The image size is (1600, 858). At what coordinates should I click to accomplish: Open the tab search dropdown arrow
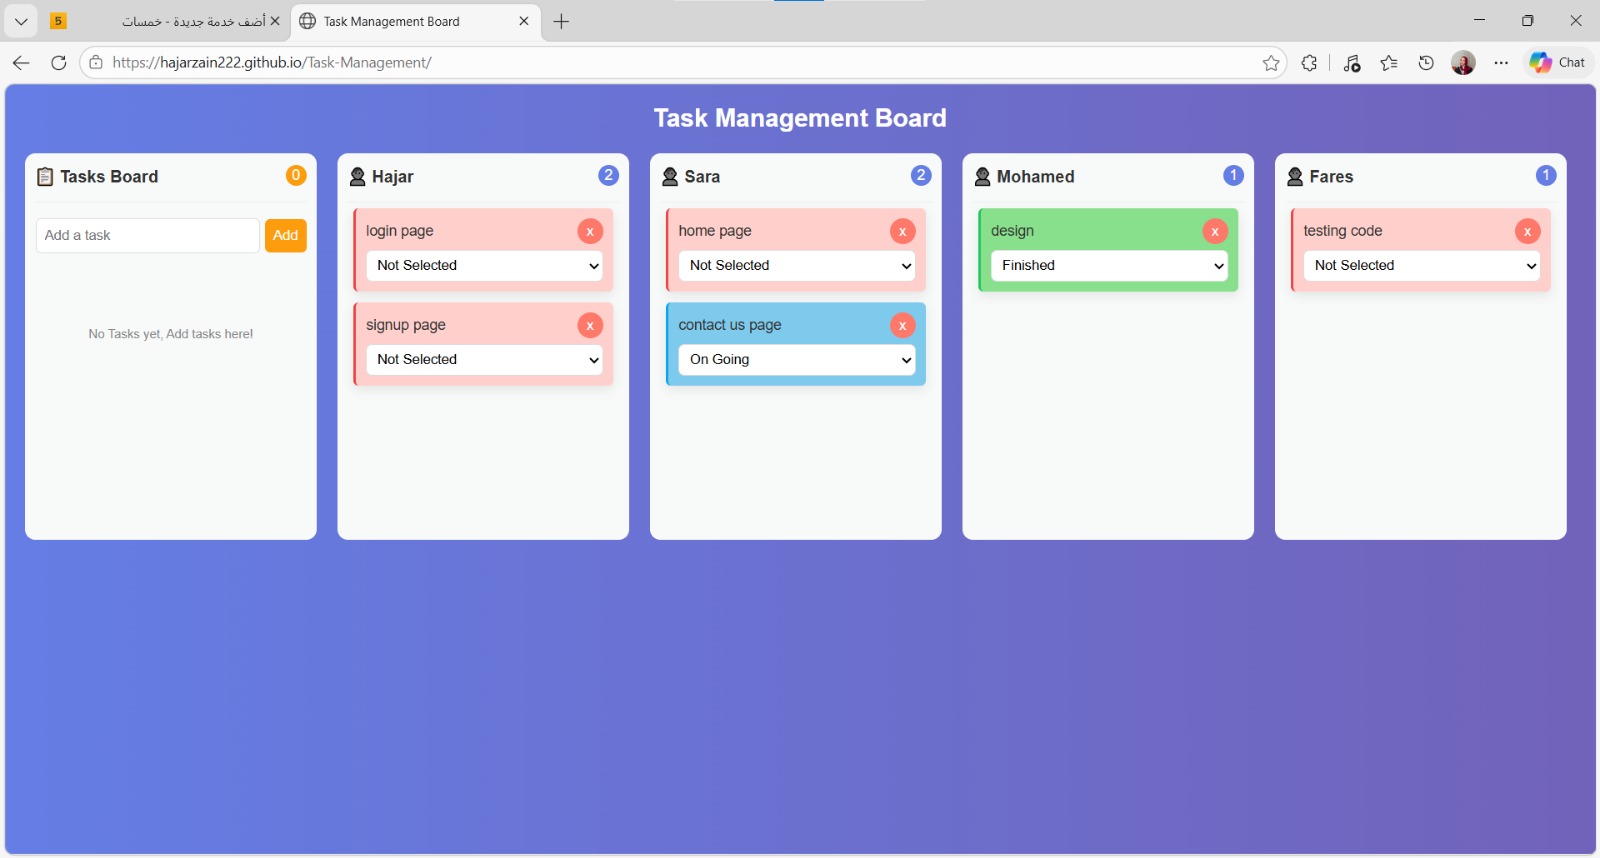21,21
